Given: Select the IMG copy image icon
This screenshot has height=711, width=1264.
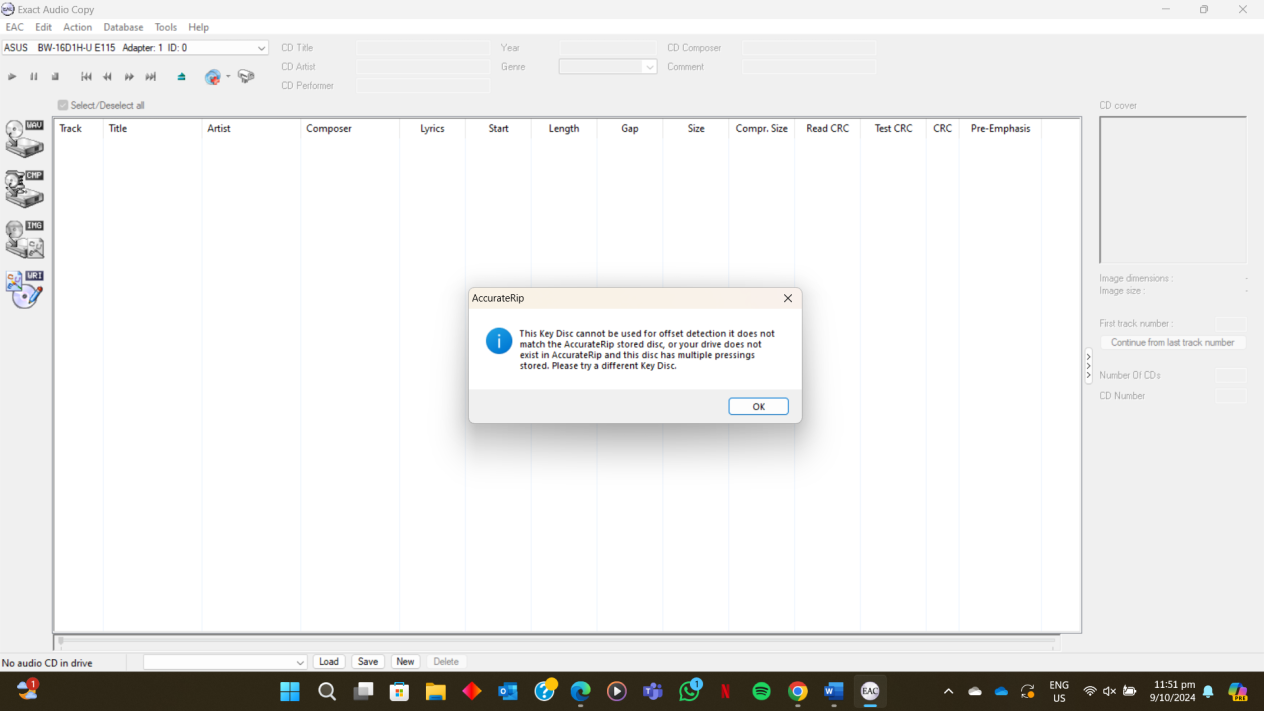Looking at the screenshot, I should [x=24, y=240].
